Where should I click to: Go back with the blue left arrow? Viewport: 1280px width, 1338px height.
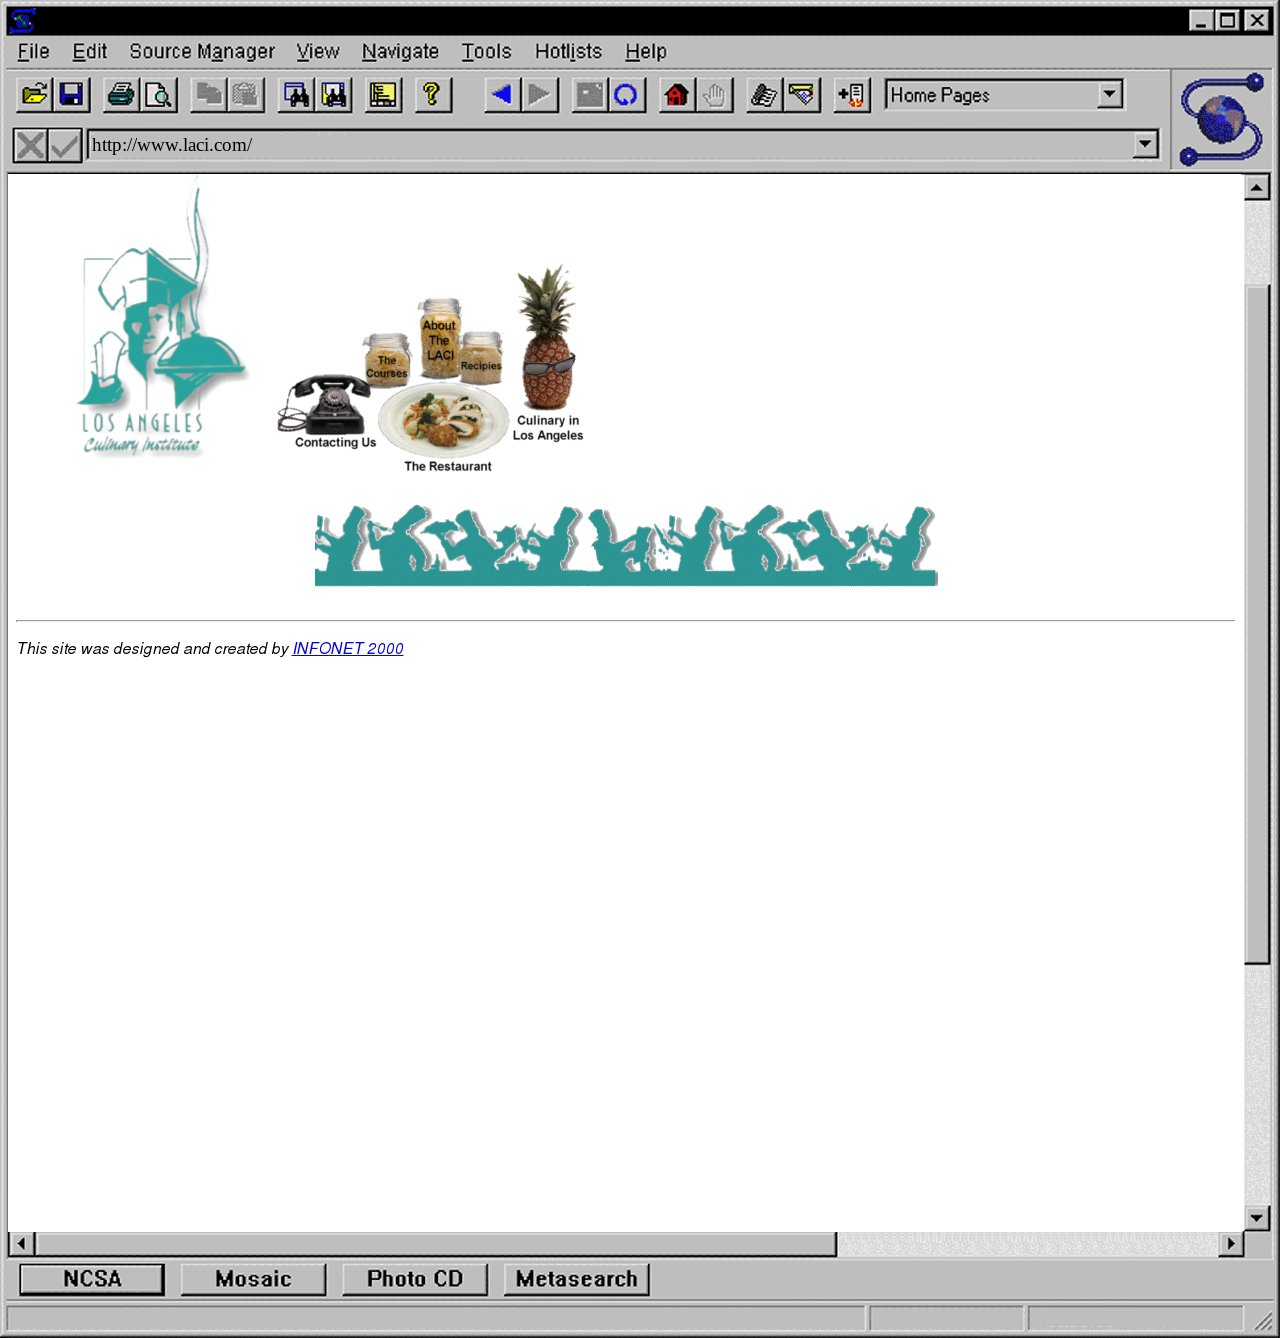(x=502, y=95)
